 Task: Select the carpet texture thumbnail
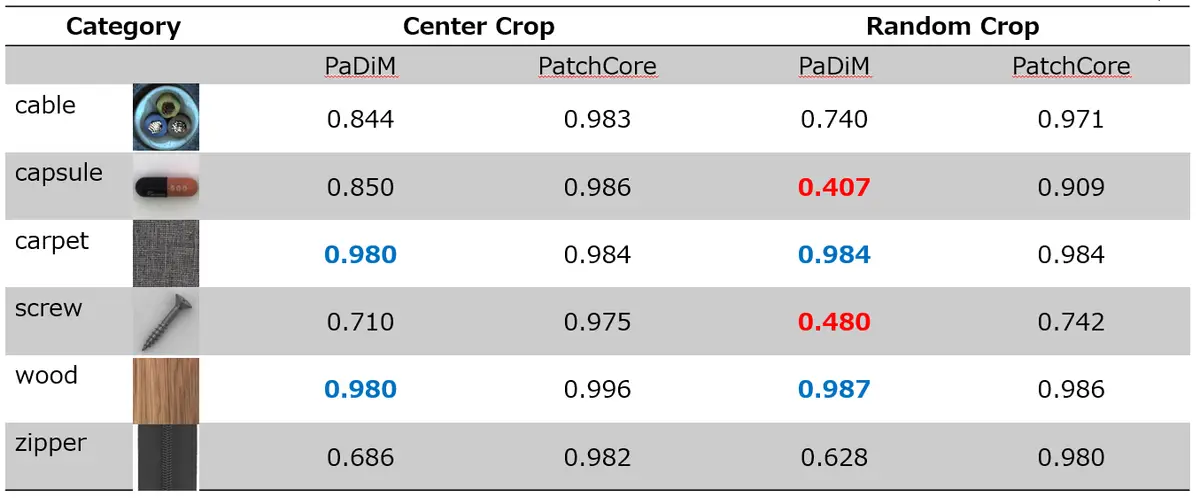[x=165, y=254]
